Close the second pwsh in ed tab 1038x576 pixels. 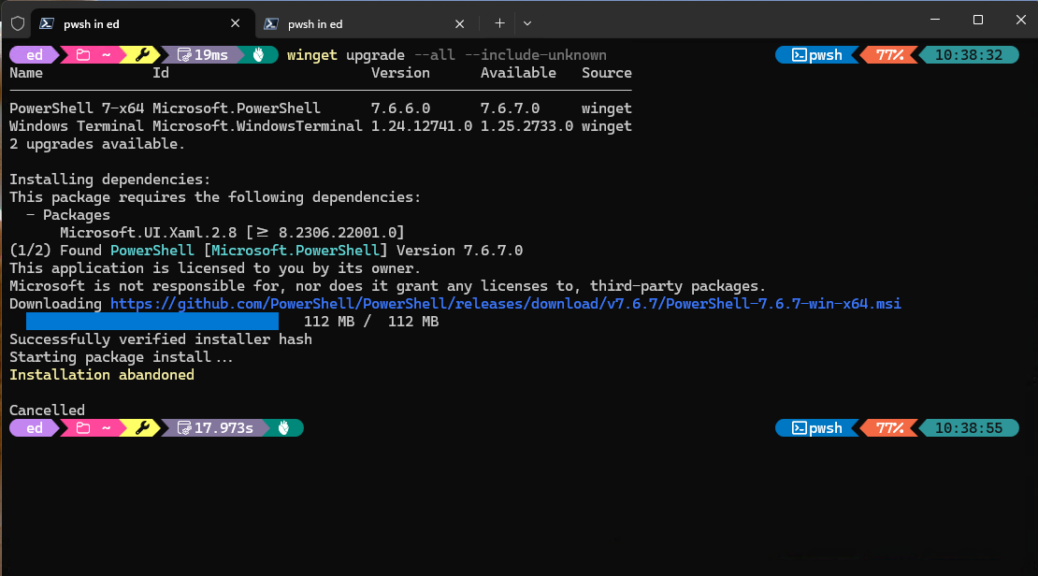[x=459, y=24]
